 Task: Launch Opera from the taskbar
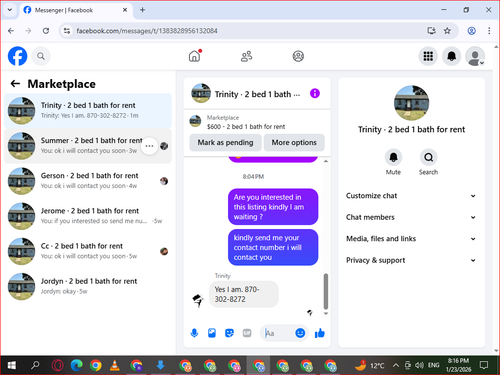point(58,365)
